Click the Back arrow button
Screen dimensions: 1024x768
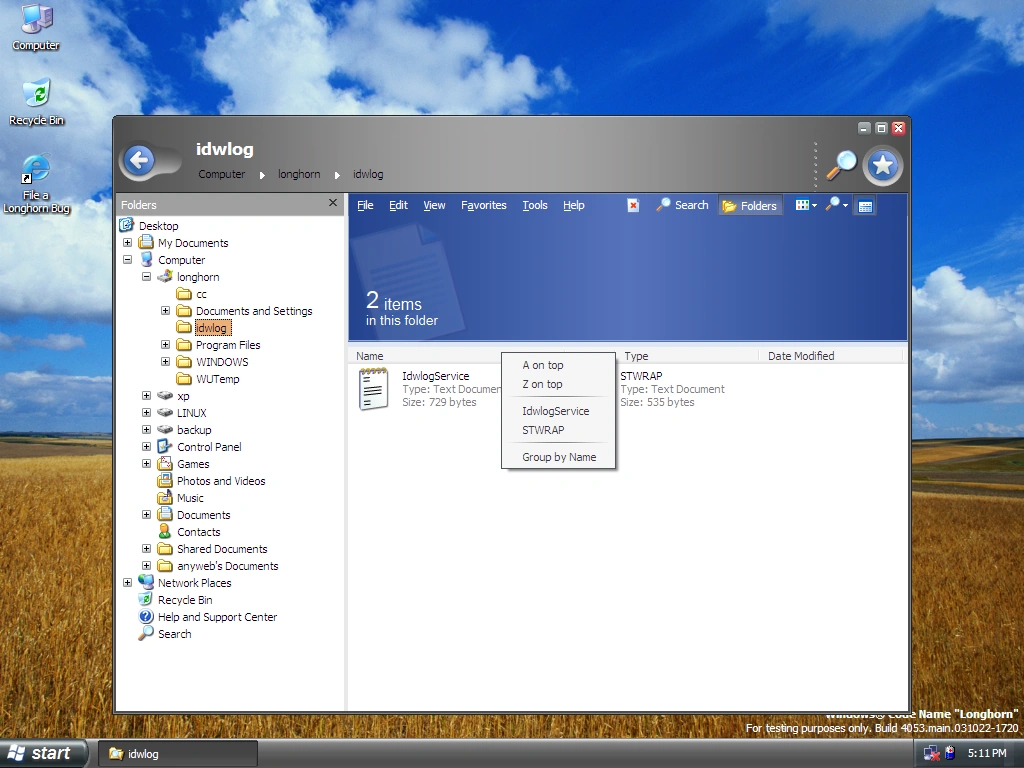140,160
